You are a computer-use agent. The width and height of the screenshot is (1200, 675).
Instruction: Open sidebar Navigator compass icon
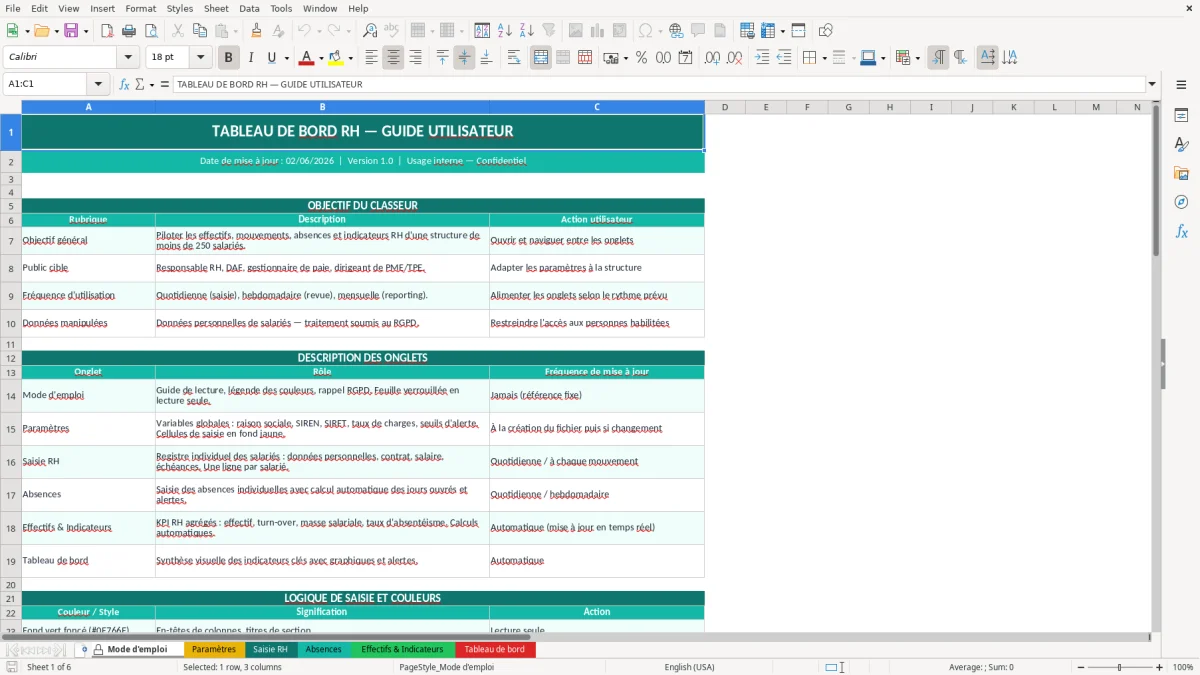pos(1181,202)
